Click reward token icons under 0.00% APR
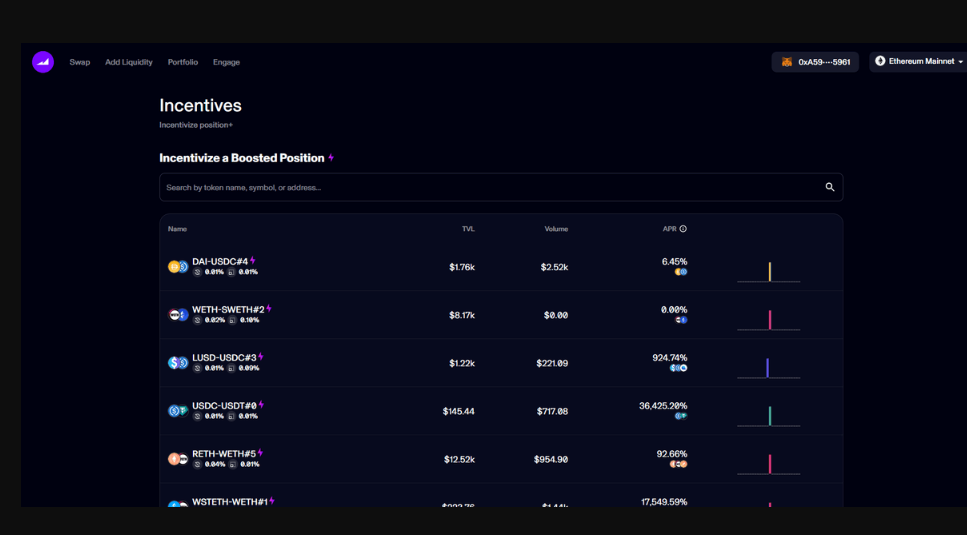The height and width of the screenshot is (535, 967). click(x=681, y=320)
